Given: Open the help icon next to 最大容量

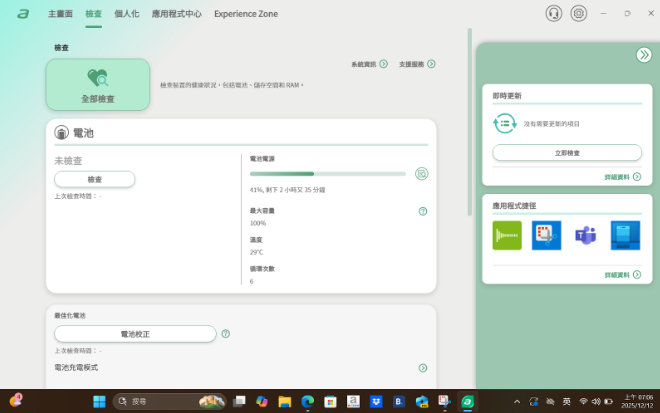Looking at the screenshot, I should [423, 211].
